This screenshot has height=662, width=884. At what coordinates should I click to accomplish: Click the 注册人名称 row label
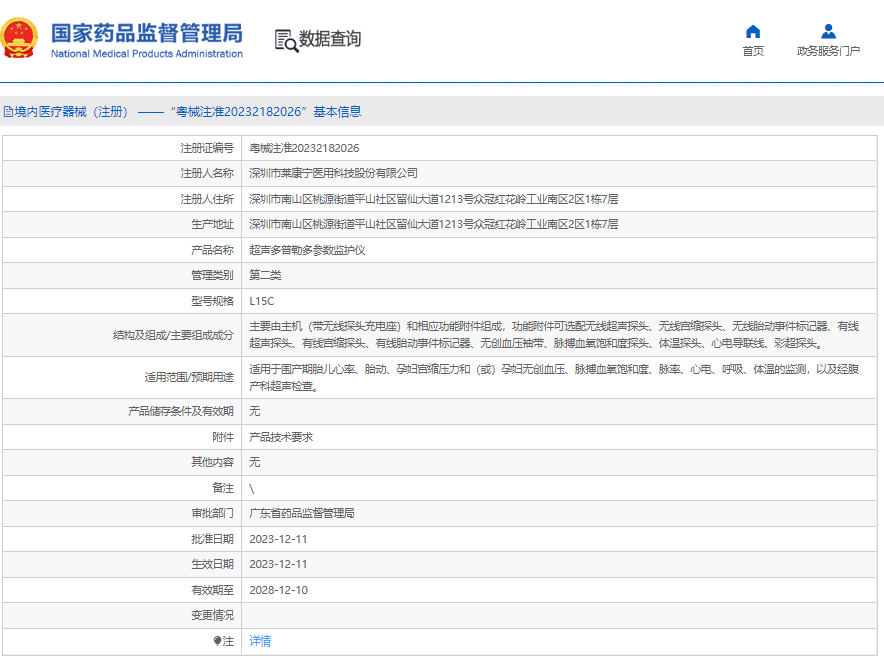click(207, 173)
